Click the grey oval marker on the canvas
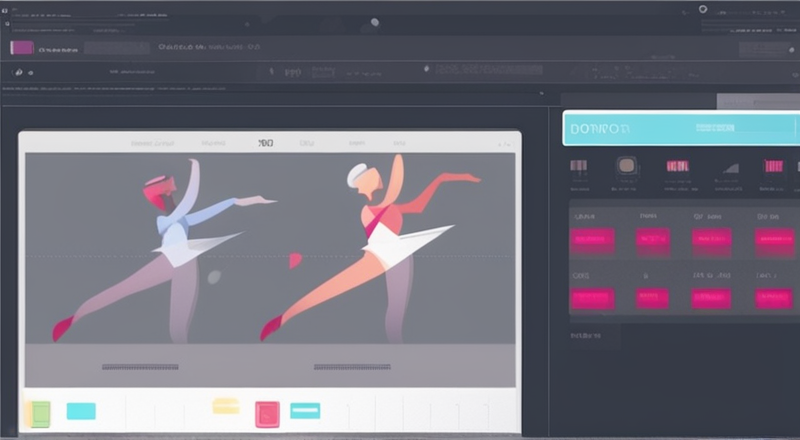The image size is (800, 440). click(214, 277)
